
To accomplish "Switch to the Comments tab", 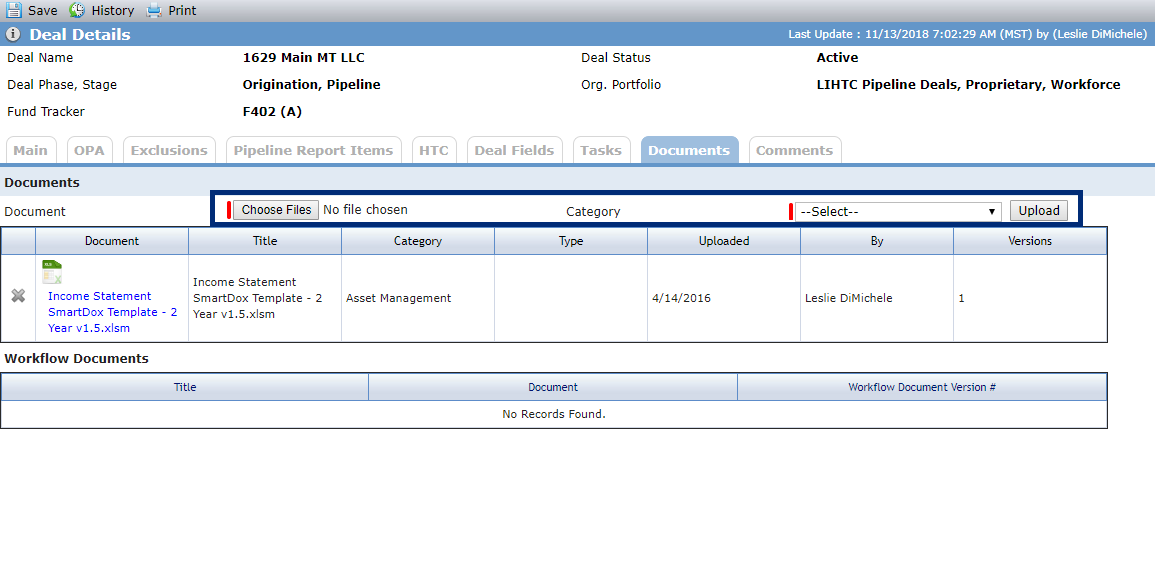I will pyautogui.click(x=795, y=150).
